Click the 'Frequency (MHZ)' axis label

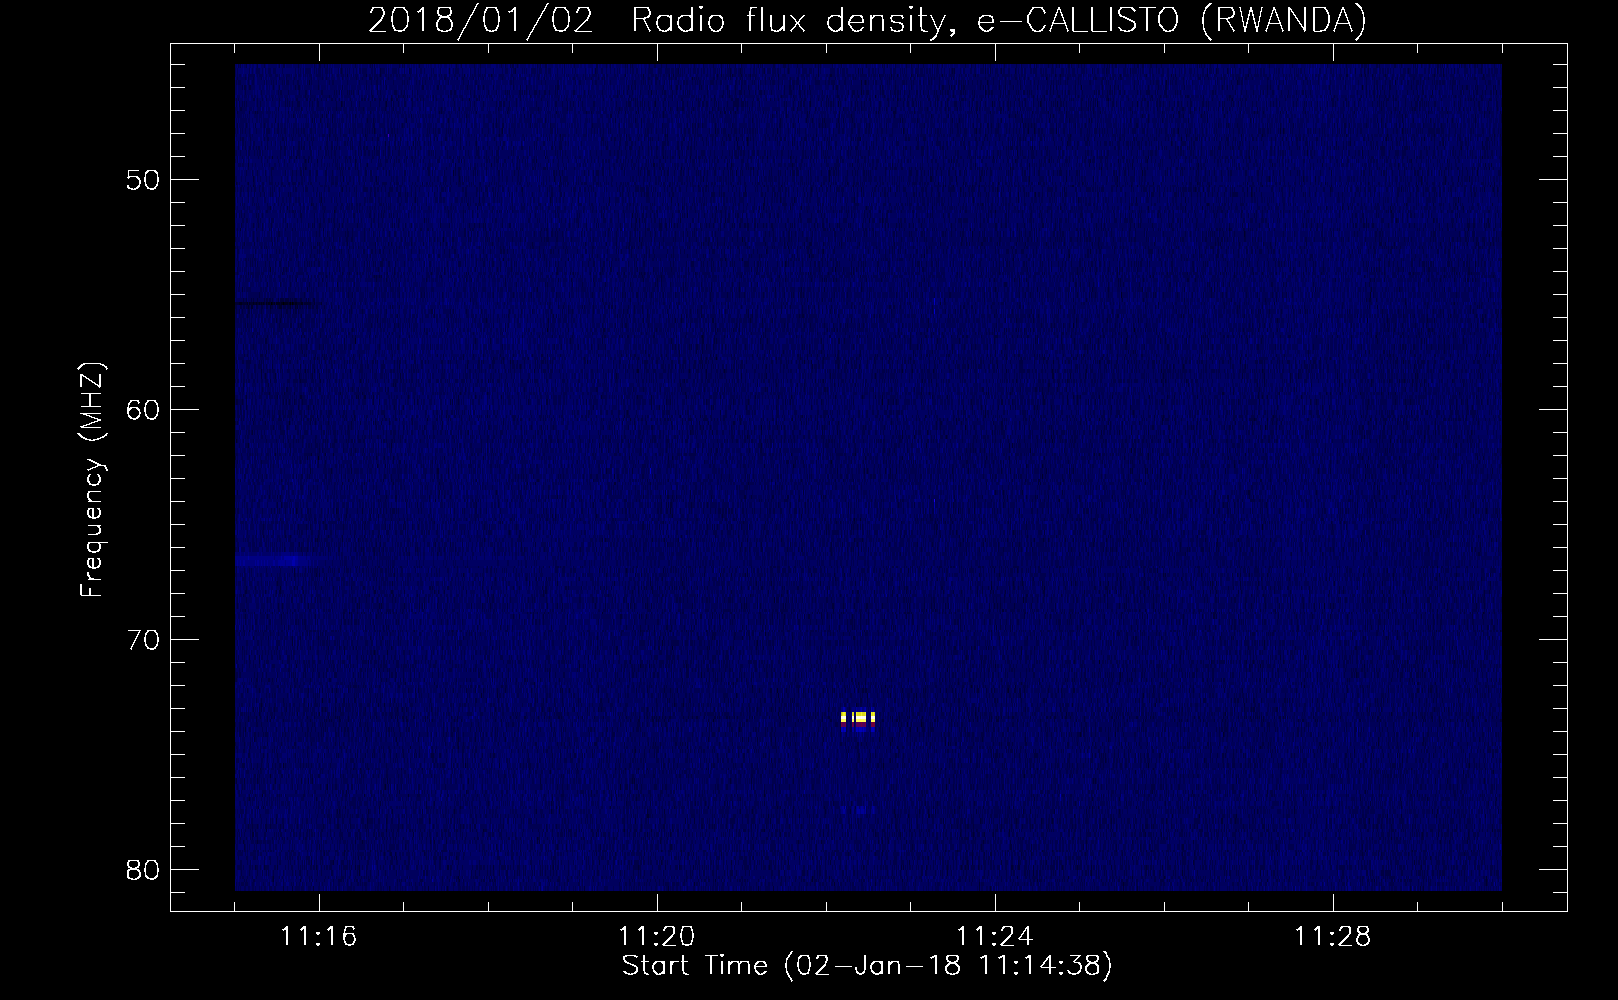point(92,479)
